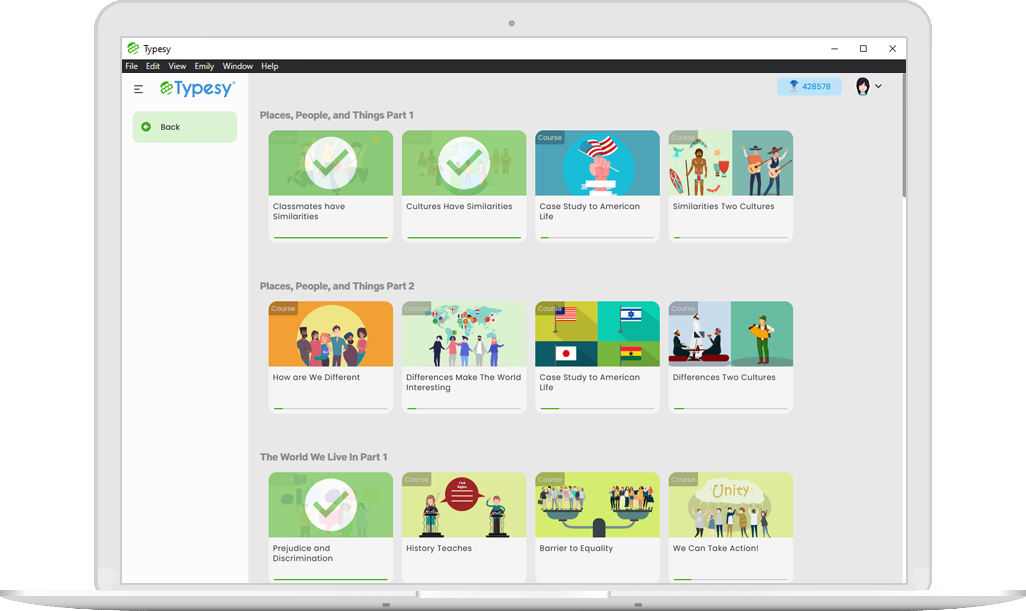Click the checkmark on Cultures Have Similarities

[x=464, y=163]
